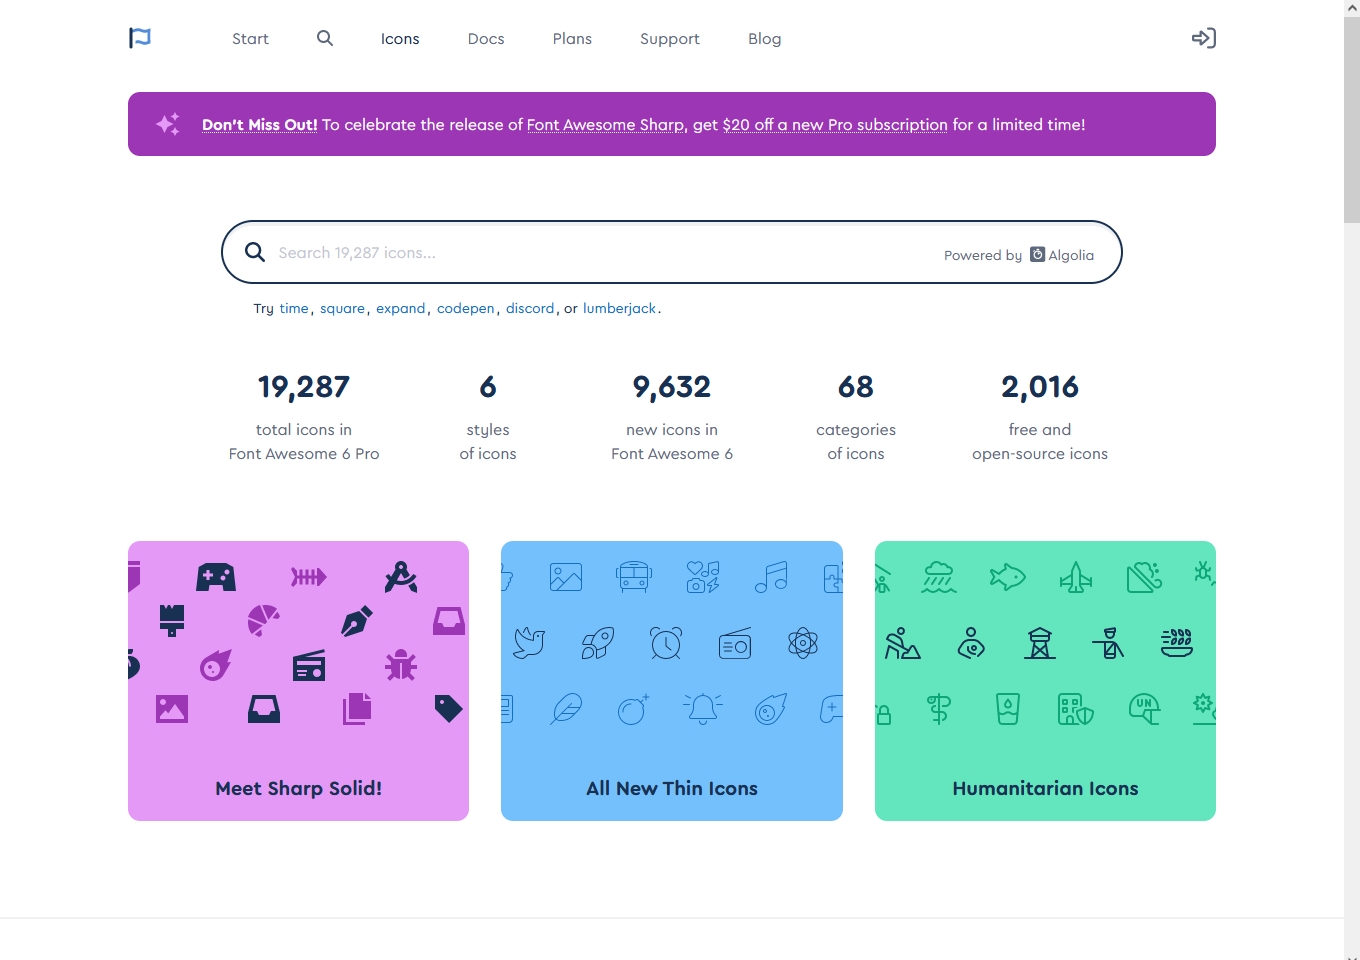The height and width of the screenshot is (960, 1360).
Task: Click the UN helmet icon
Action: 1145,709
